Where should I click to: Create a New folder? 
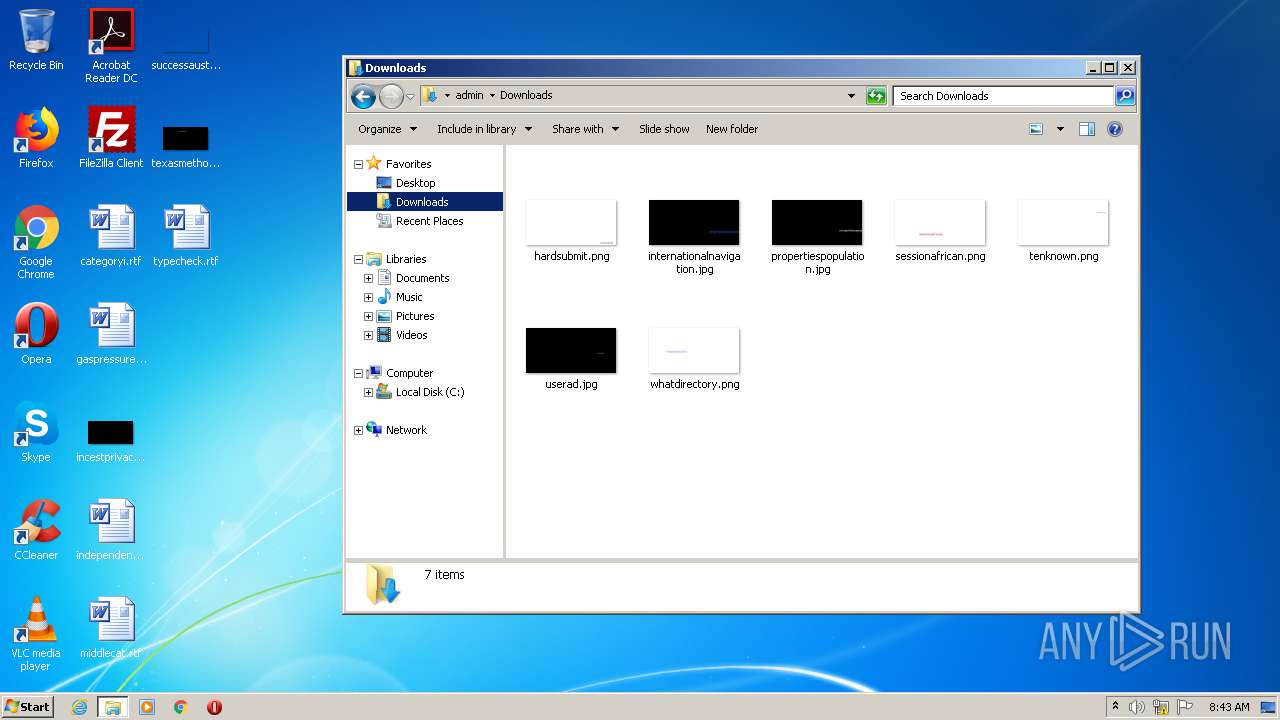tap(732, 129)
